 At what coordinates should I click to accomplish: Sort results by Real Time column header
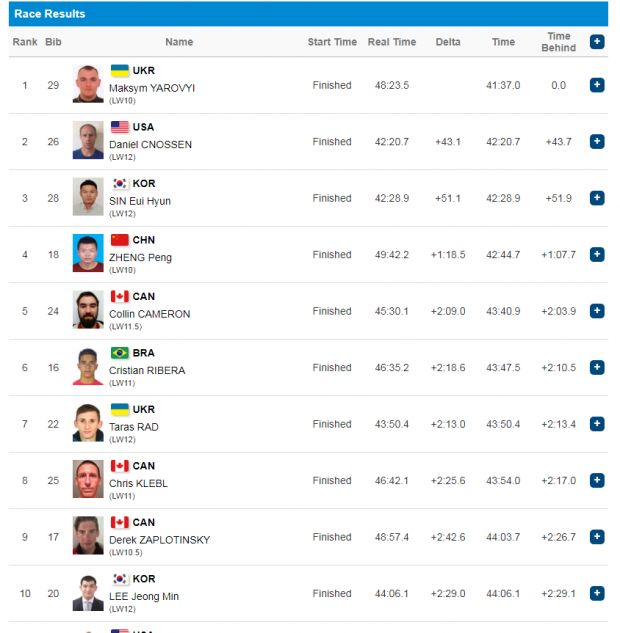(392, 42)
